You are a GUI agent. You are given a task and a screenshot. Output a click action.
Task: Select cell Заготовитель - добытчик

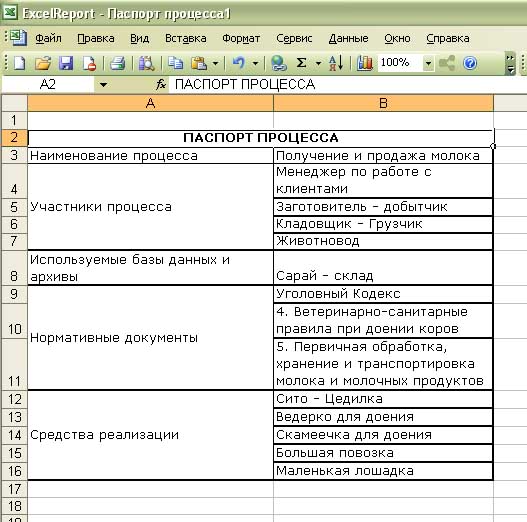coord(383,207)
